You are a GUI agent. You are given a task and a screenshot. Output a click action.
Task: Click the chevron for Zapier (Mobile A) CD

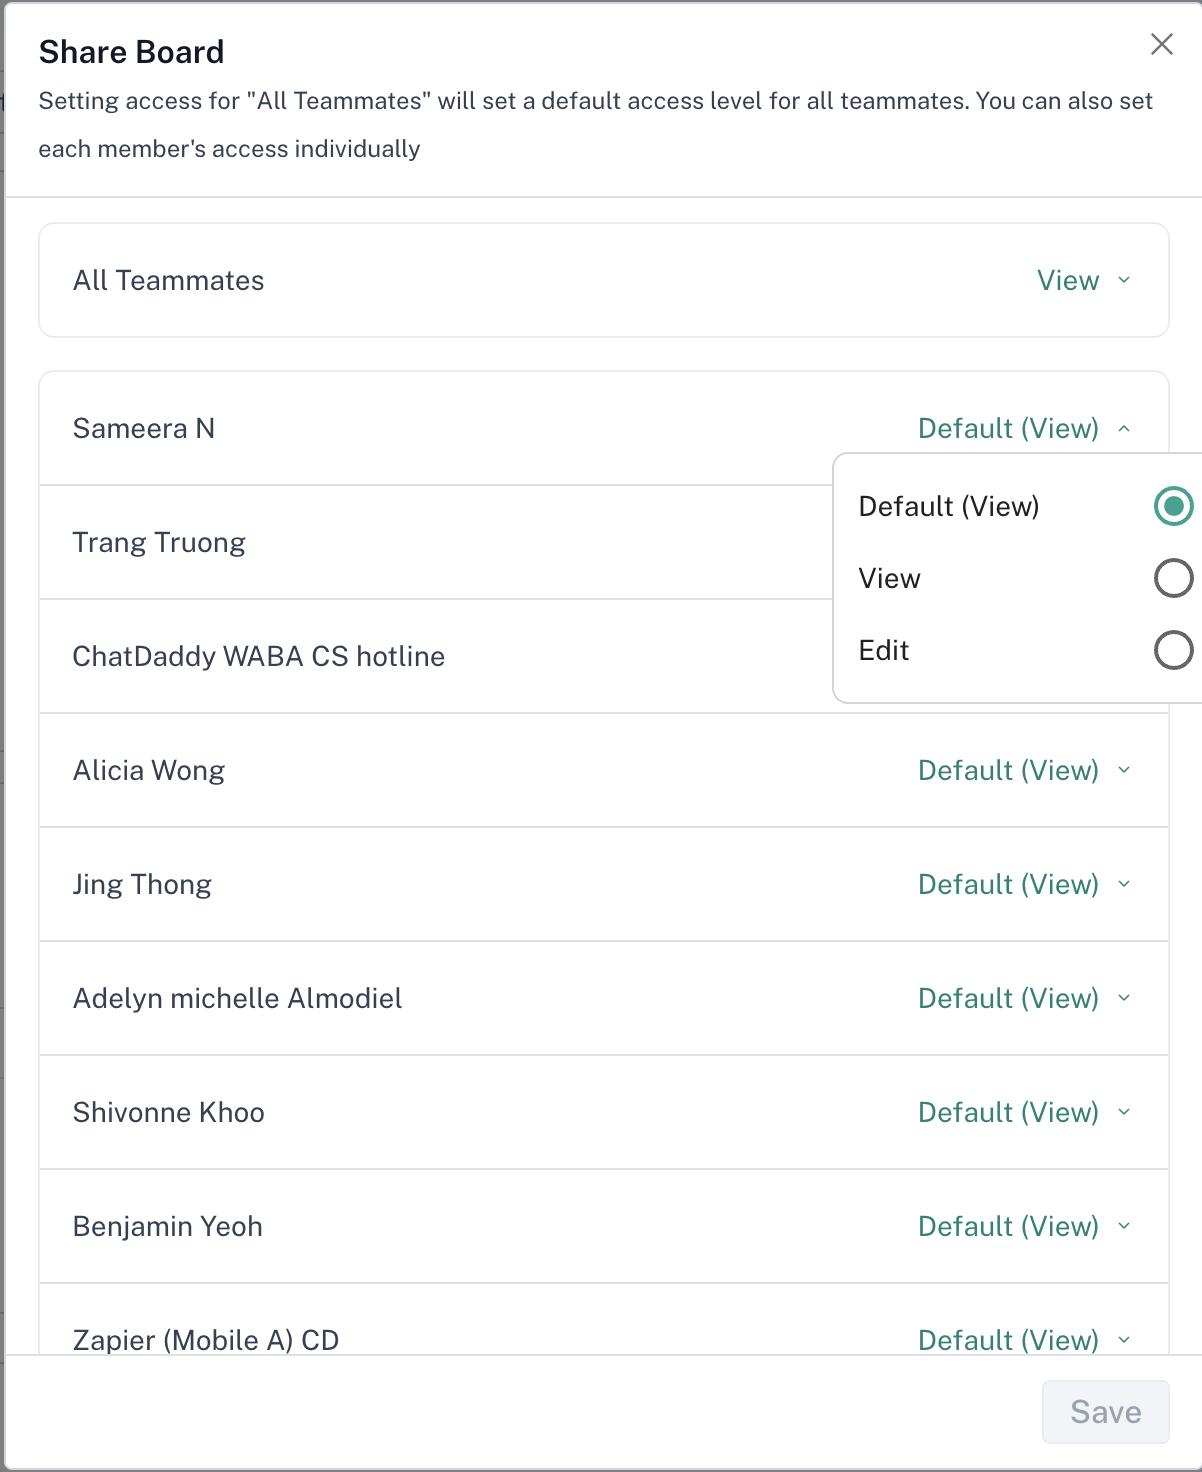click(1124, 1340)
